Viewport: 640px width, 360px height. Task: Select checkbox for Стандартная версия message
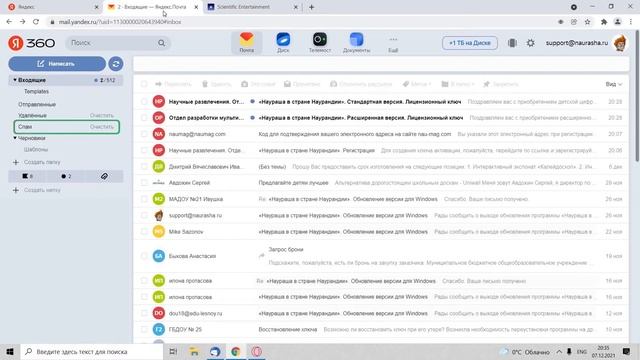[144, 101]
